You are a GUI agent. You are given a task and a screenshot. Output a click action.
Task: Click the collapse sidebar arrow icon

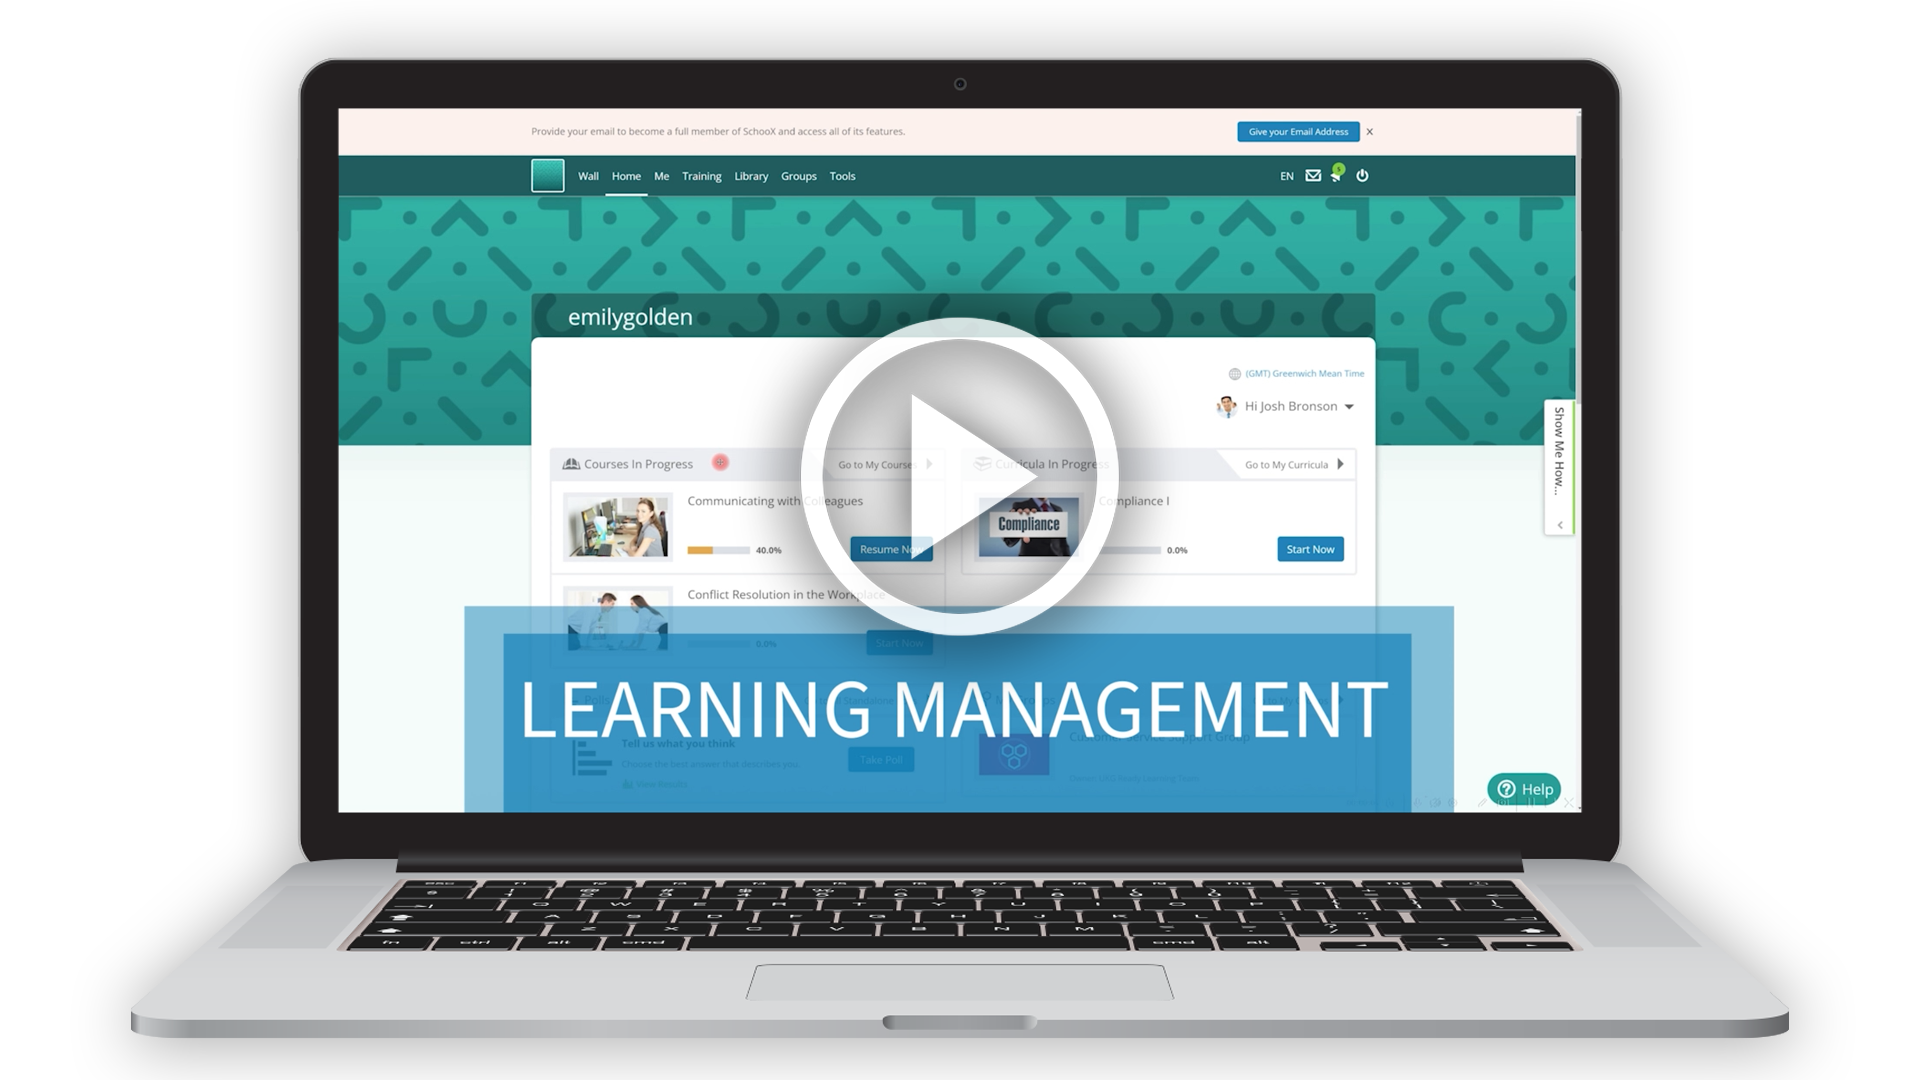[1557, 525]
